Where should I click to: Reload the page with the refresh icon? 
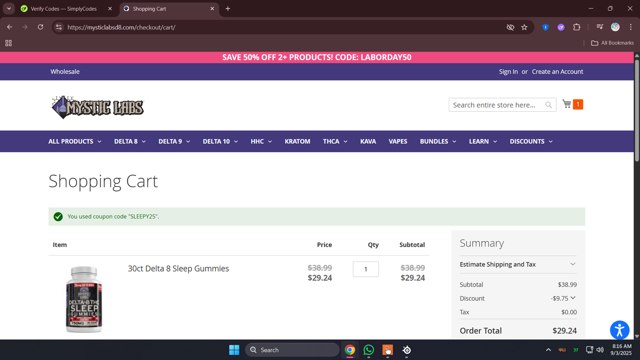[x=40, y=27]
